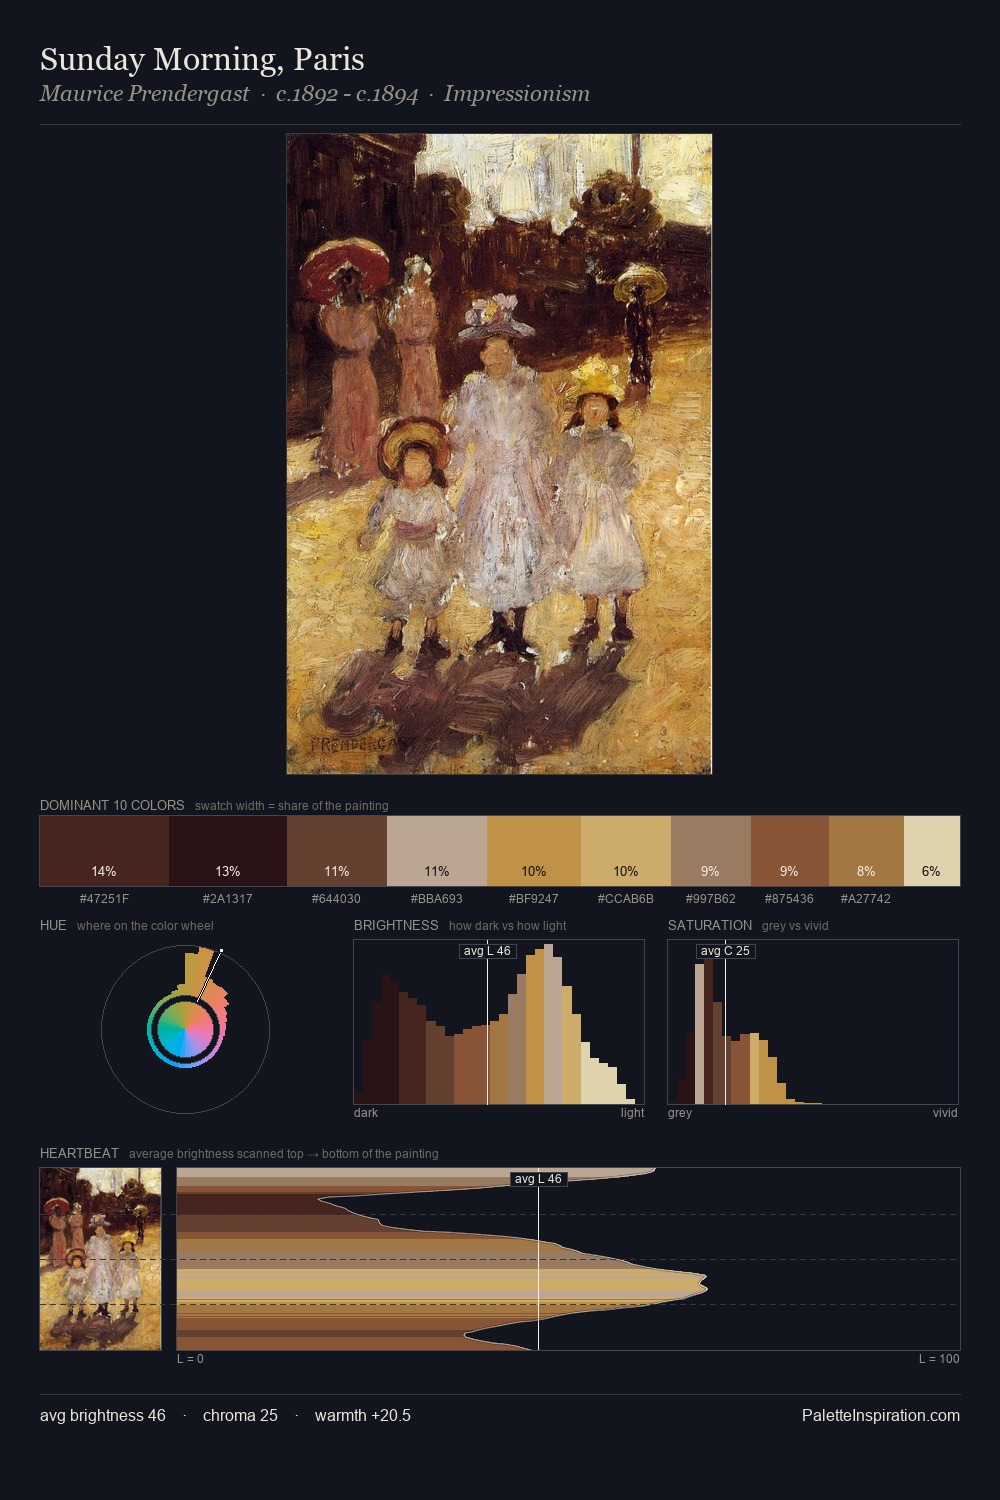Select the 13% swatch #2A1317

(x=228, y=851)
